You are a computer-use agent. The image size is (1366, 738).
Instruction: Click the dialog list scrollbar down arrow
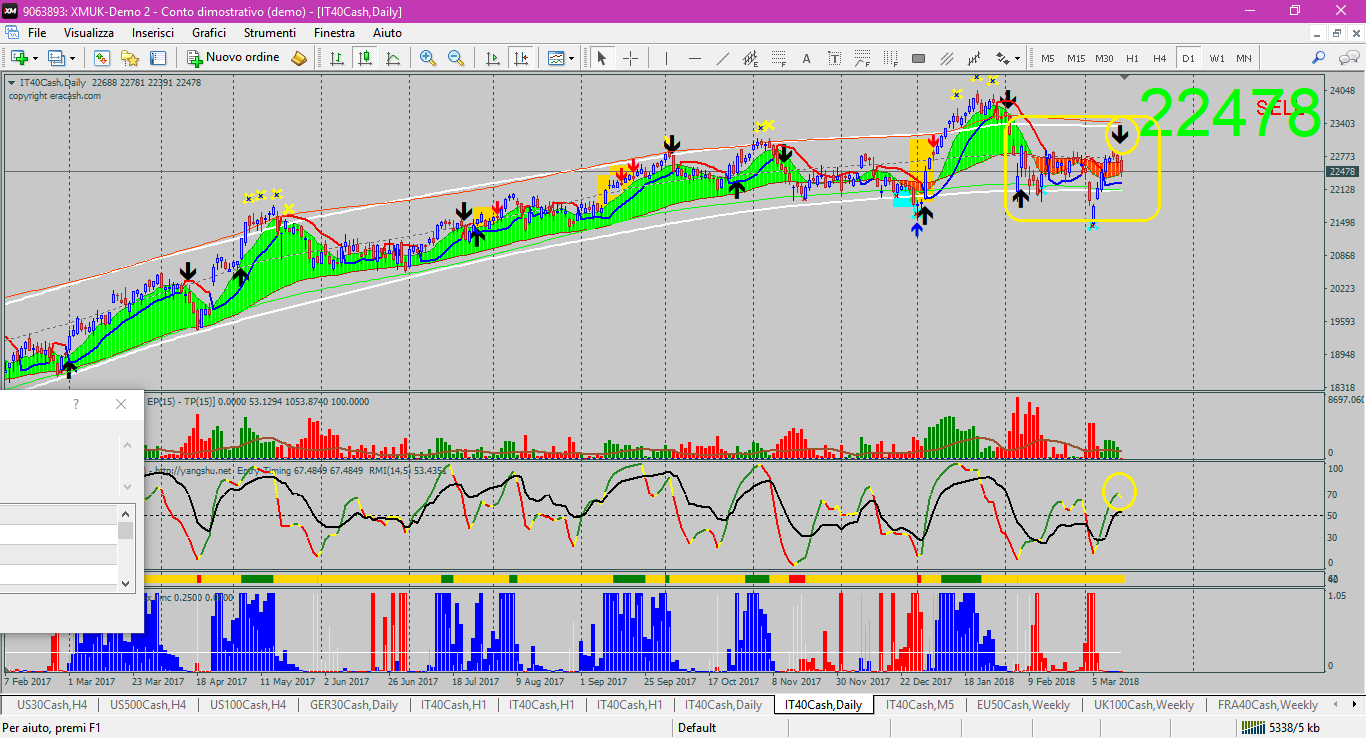click(126, 583)
